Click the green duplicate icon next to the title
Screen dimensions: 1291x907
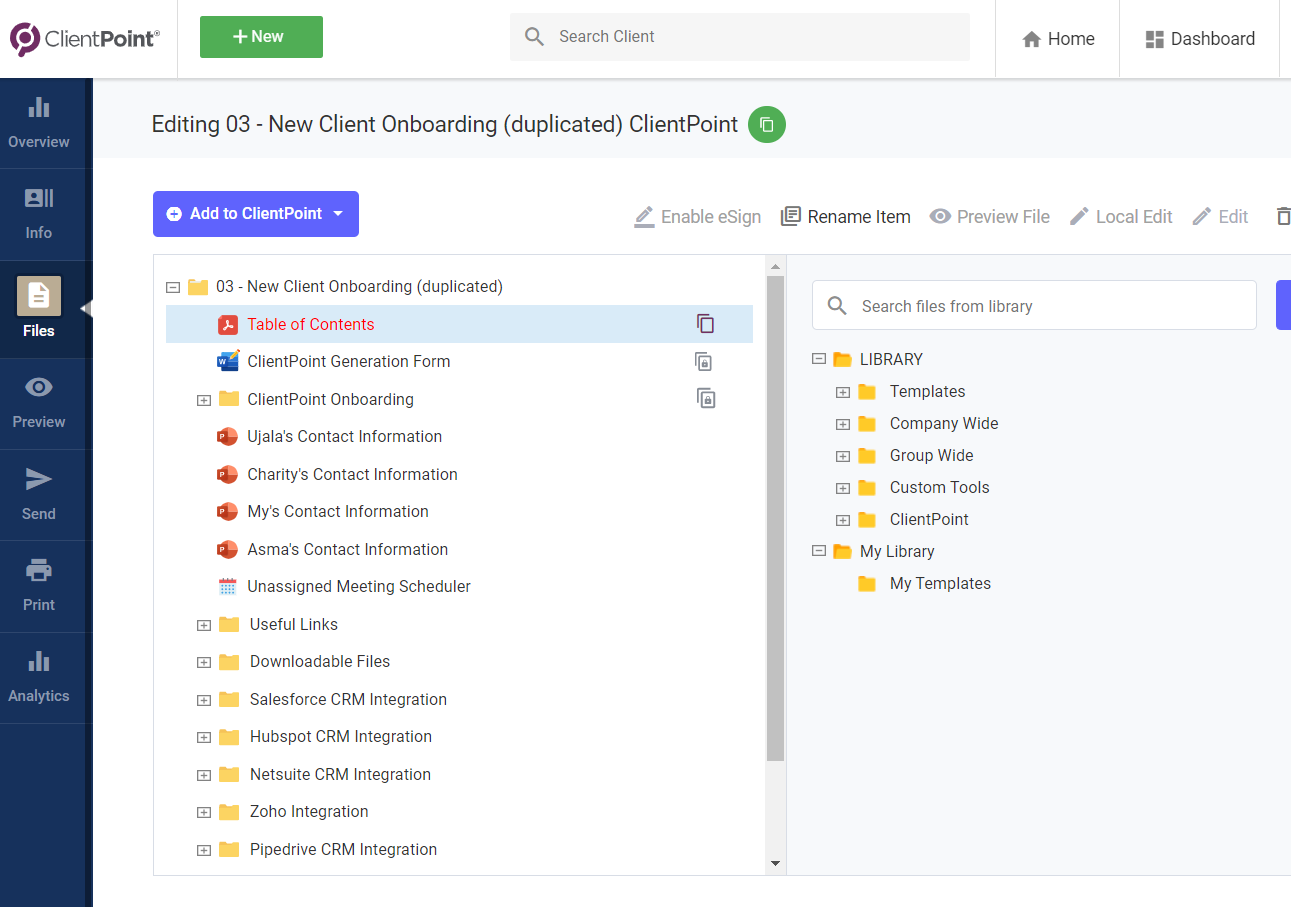766,124
